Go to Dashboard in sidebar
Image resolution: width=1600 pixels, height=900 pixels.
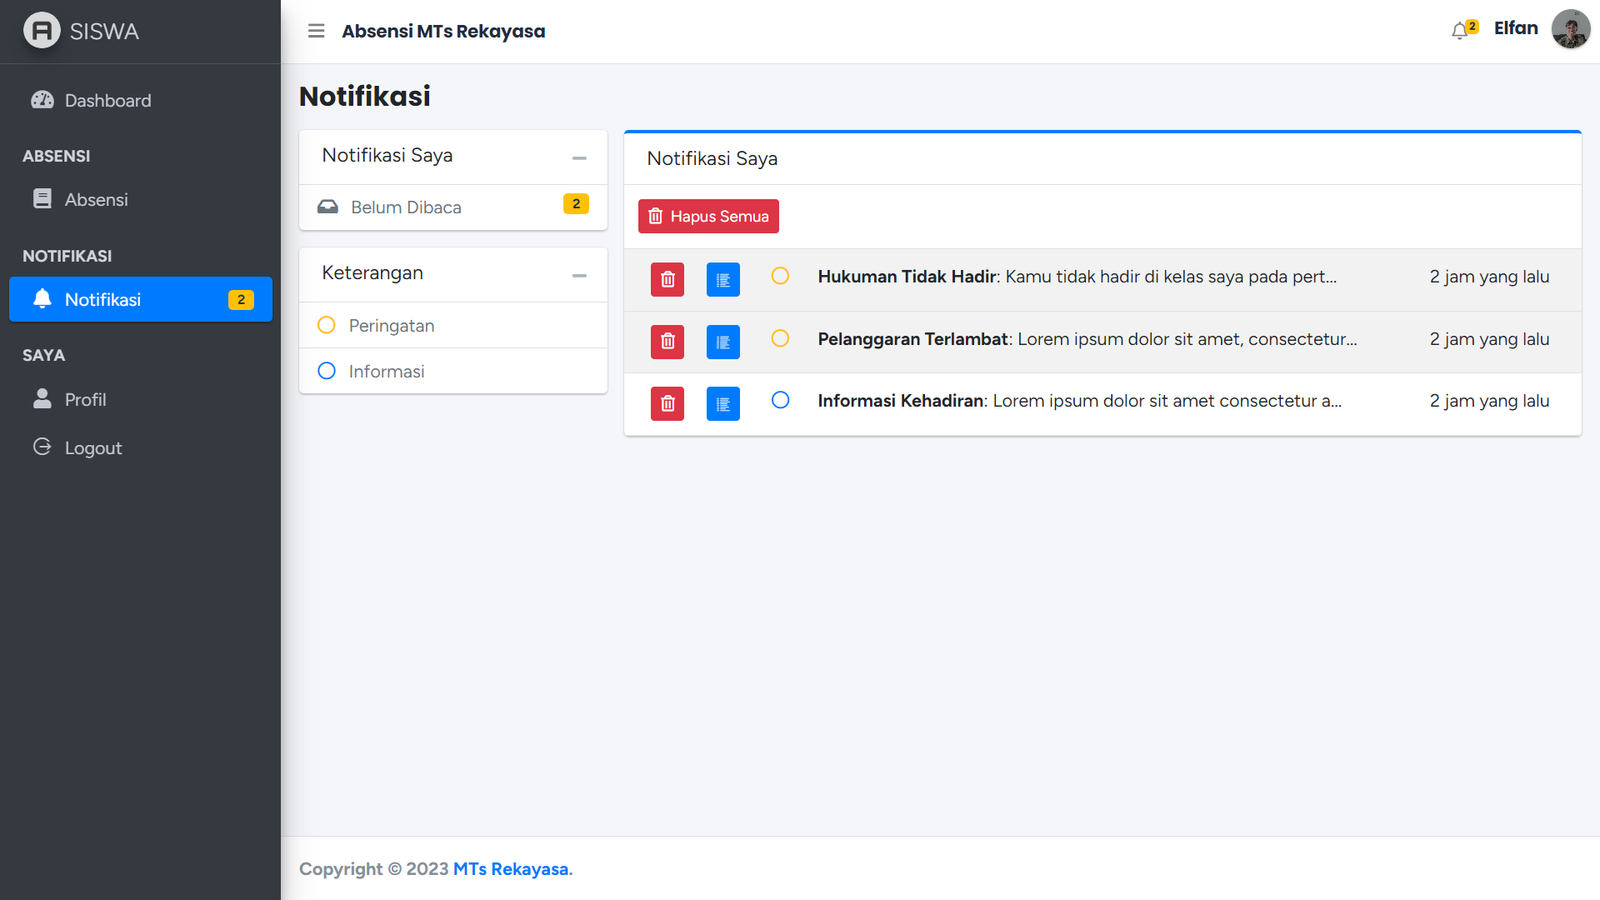coord(107,101)
